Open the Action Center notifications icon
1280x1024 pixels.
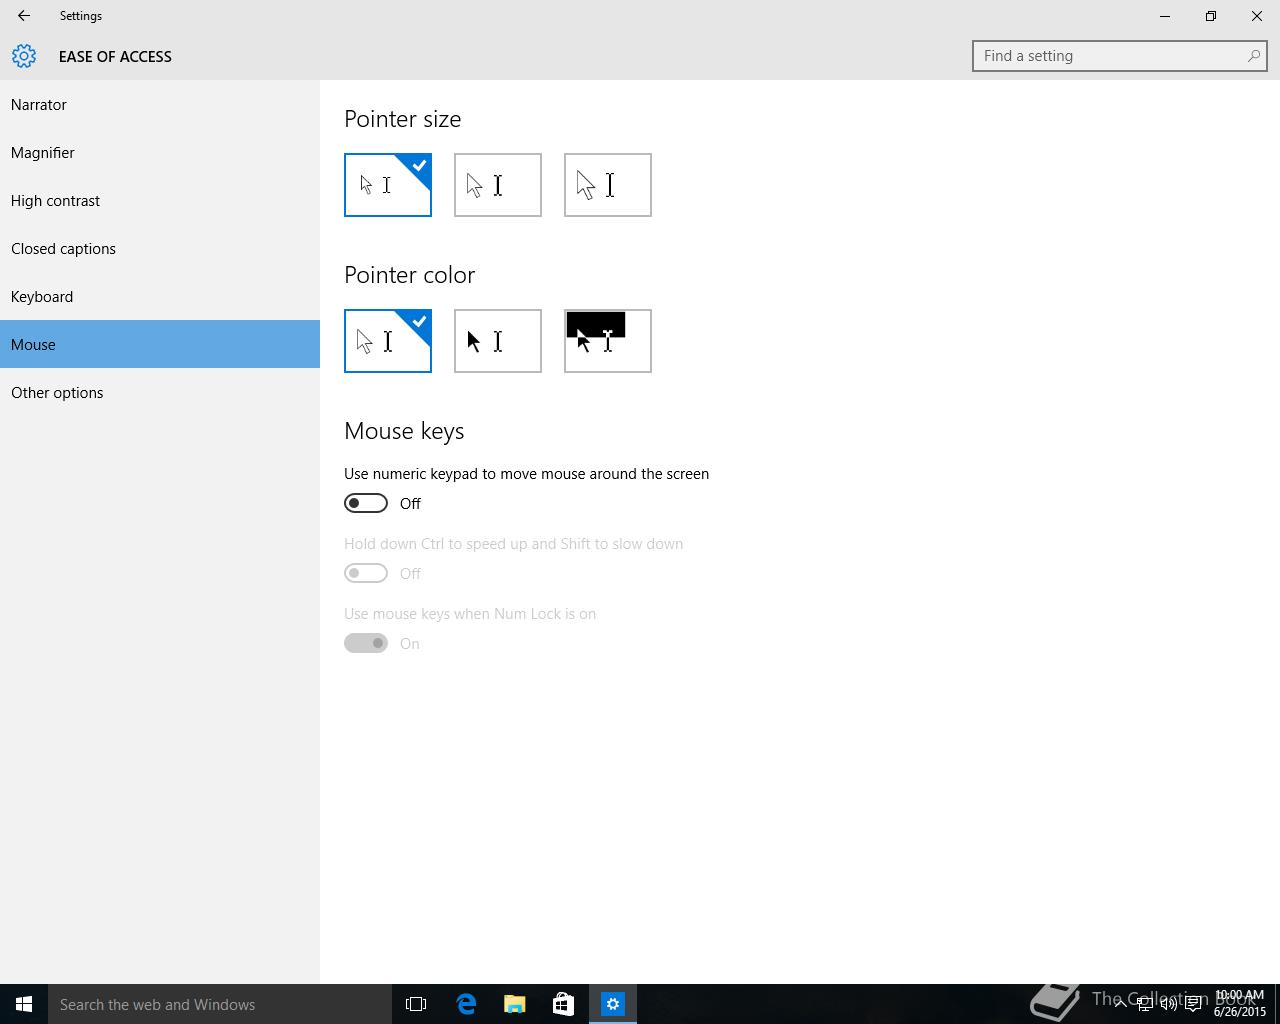coord(1193,1004)
